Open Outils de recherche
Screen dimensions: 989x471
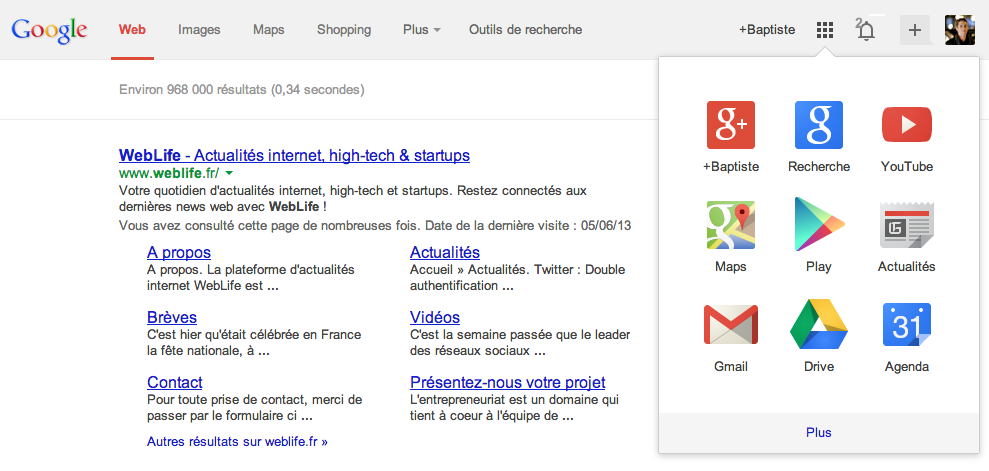[x=525, y=30]
